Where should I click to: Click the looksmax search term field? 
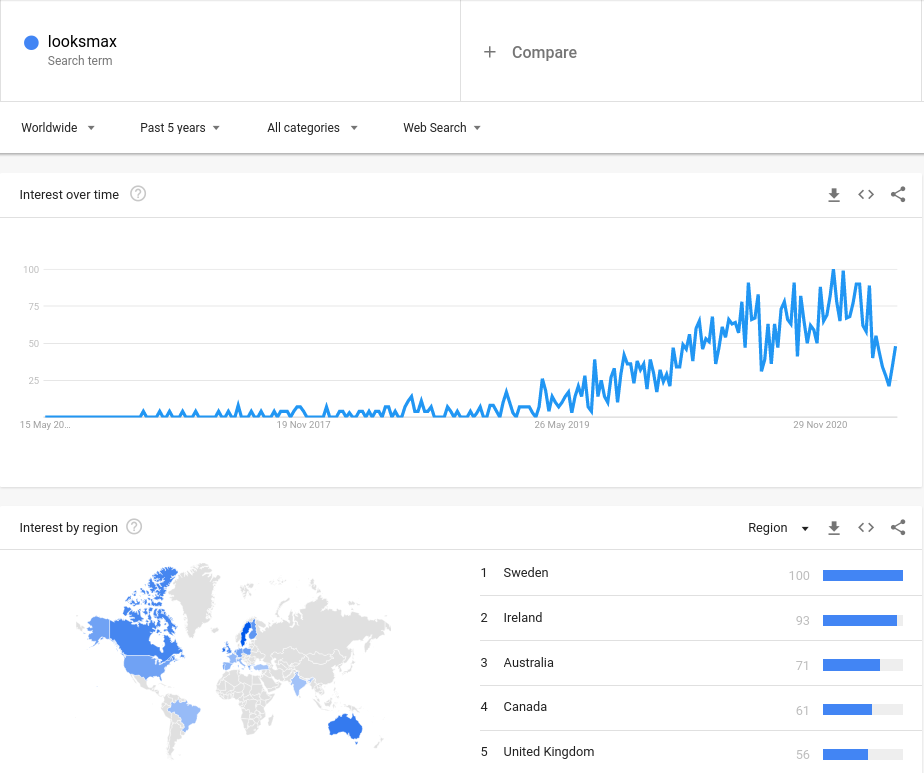82,42
